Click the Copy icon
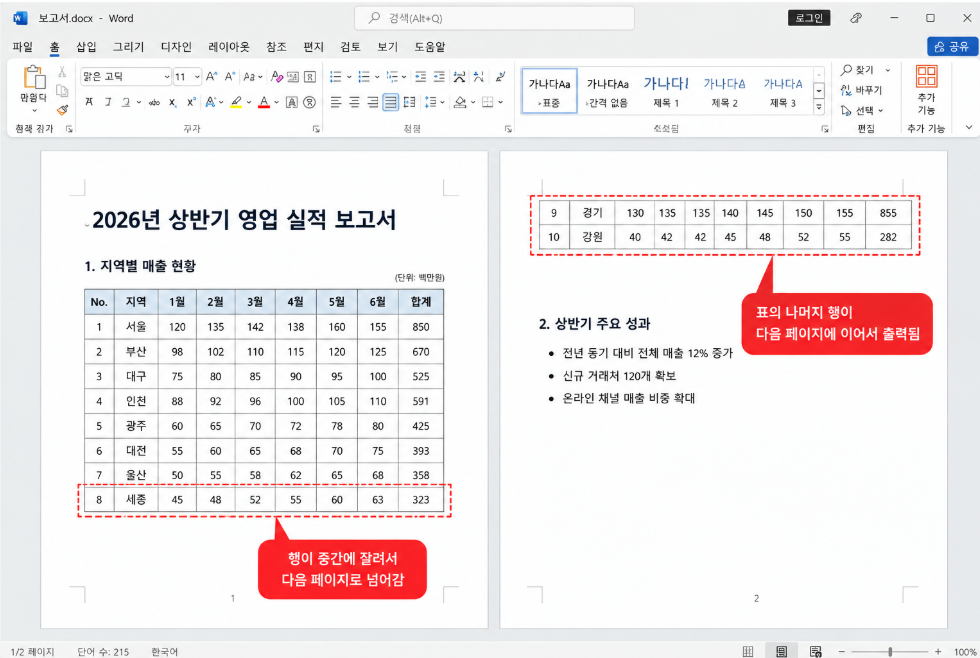This screenshot has height=658, width=980. tap(62, 91)
